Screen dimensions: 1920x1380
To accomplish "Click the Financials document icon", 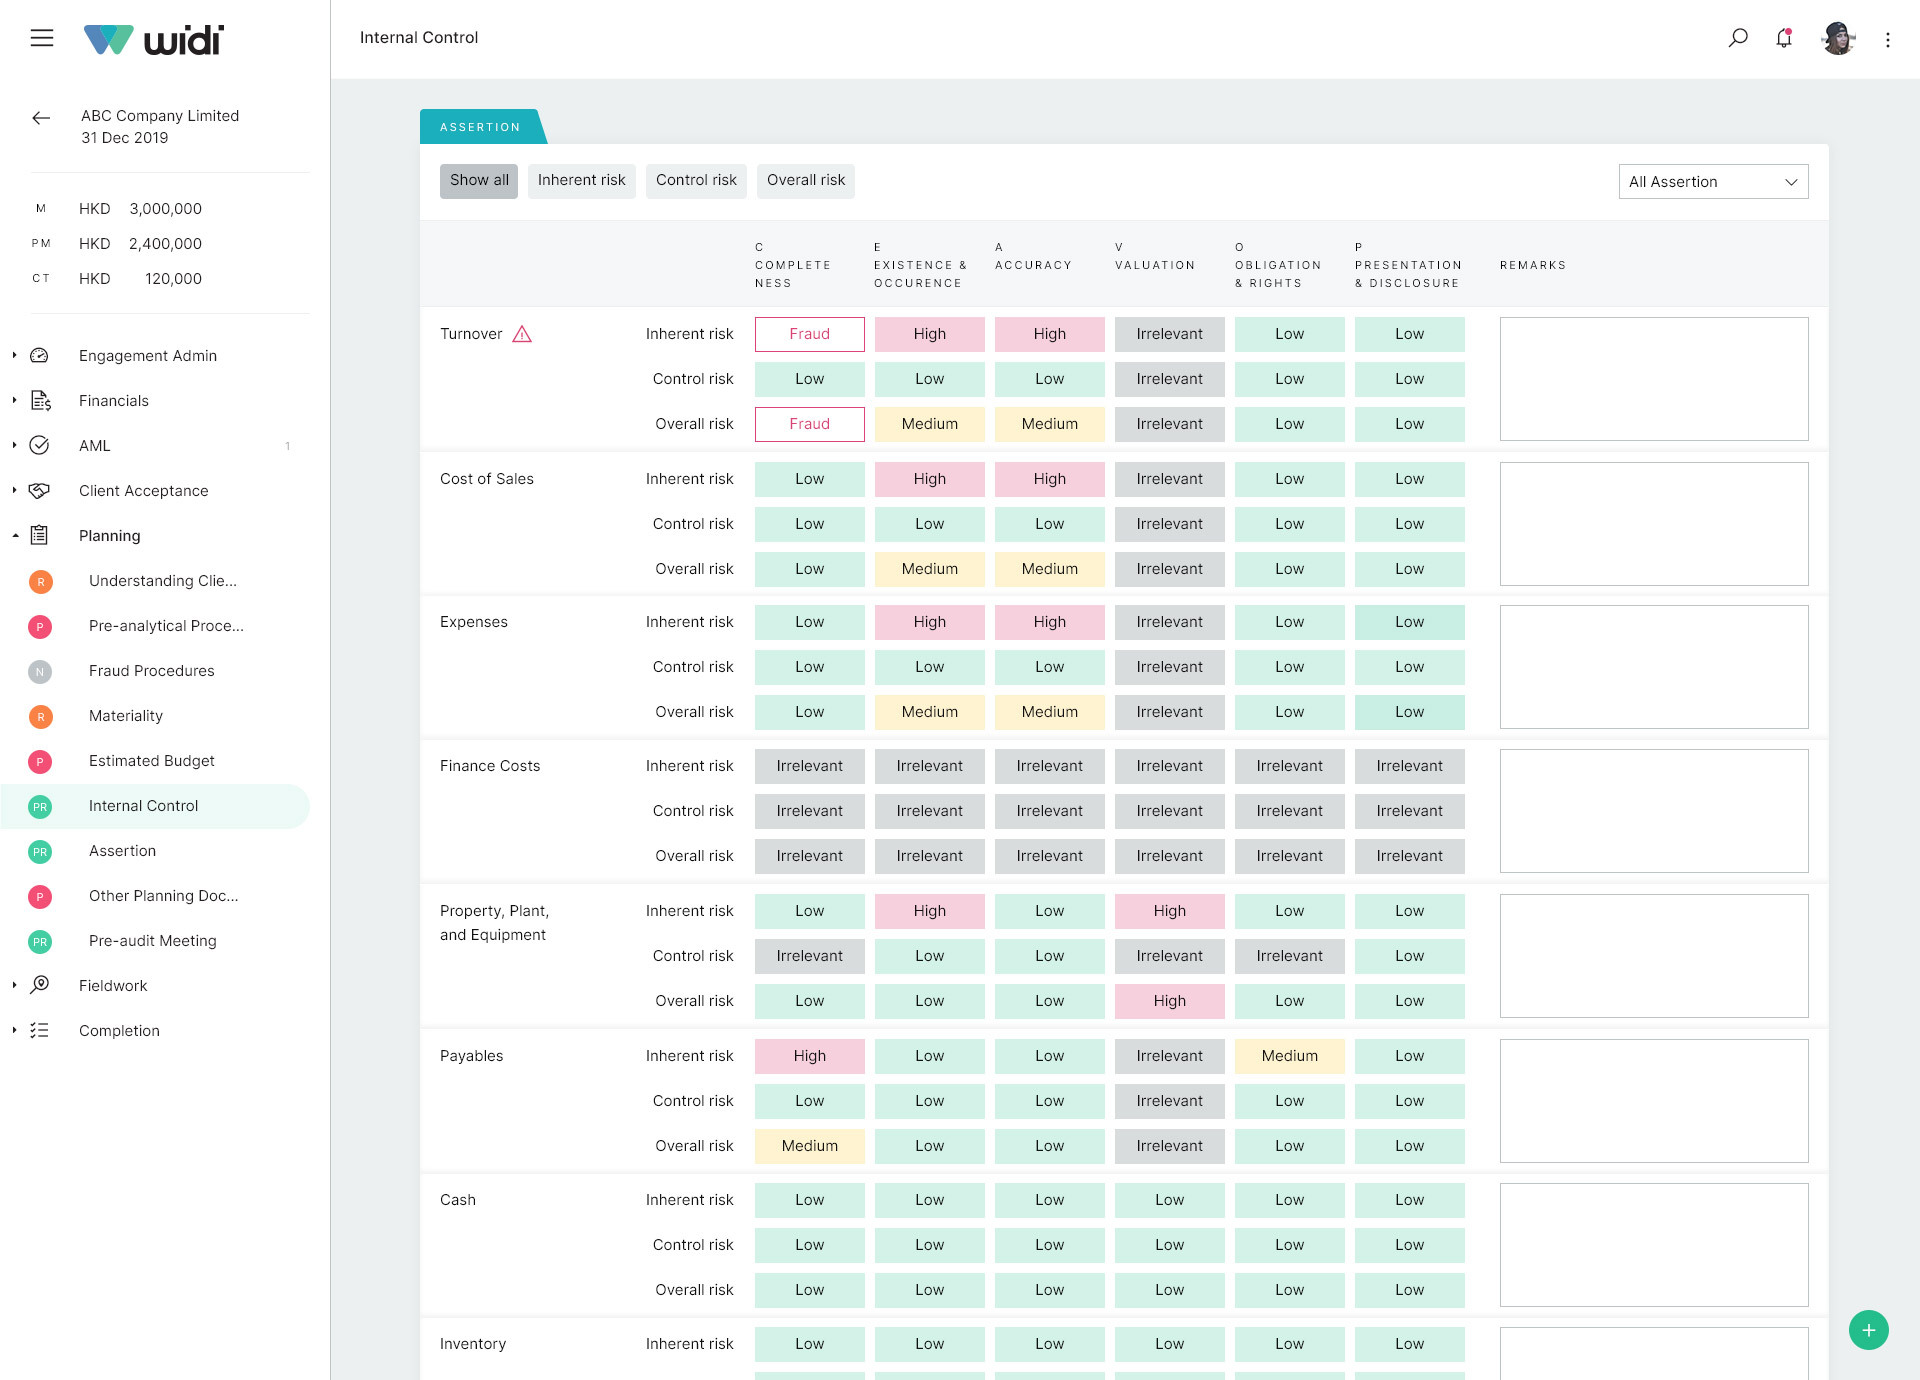I will (x=40, y=401).
